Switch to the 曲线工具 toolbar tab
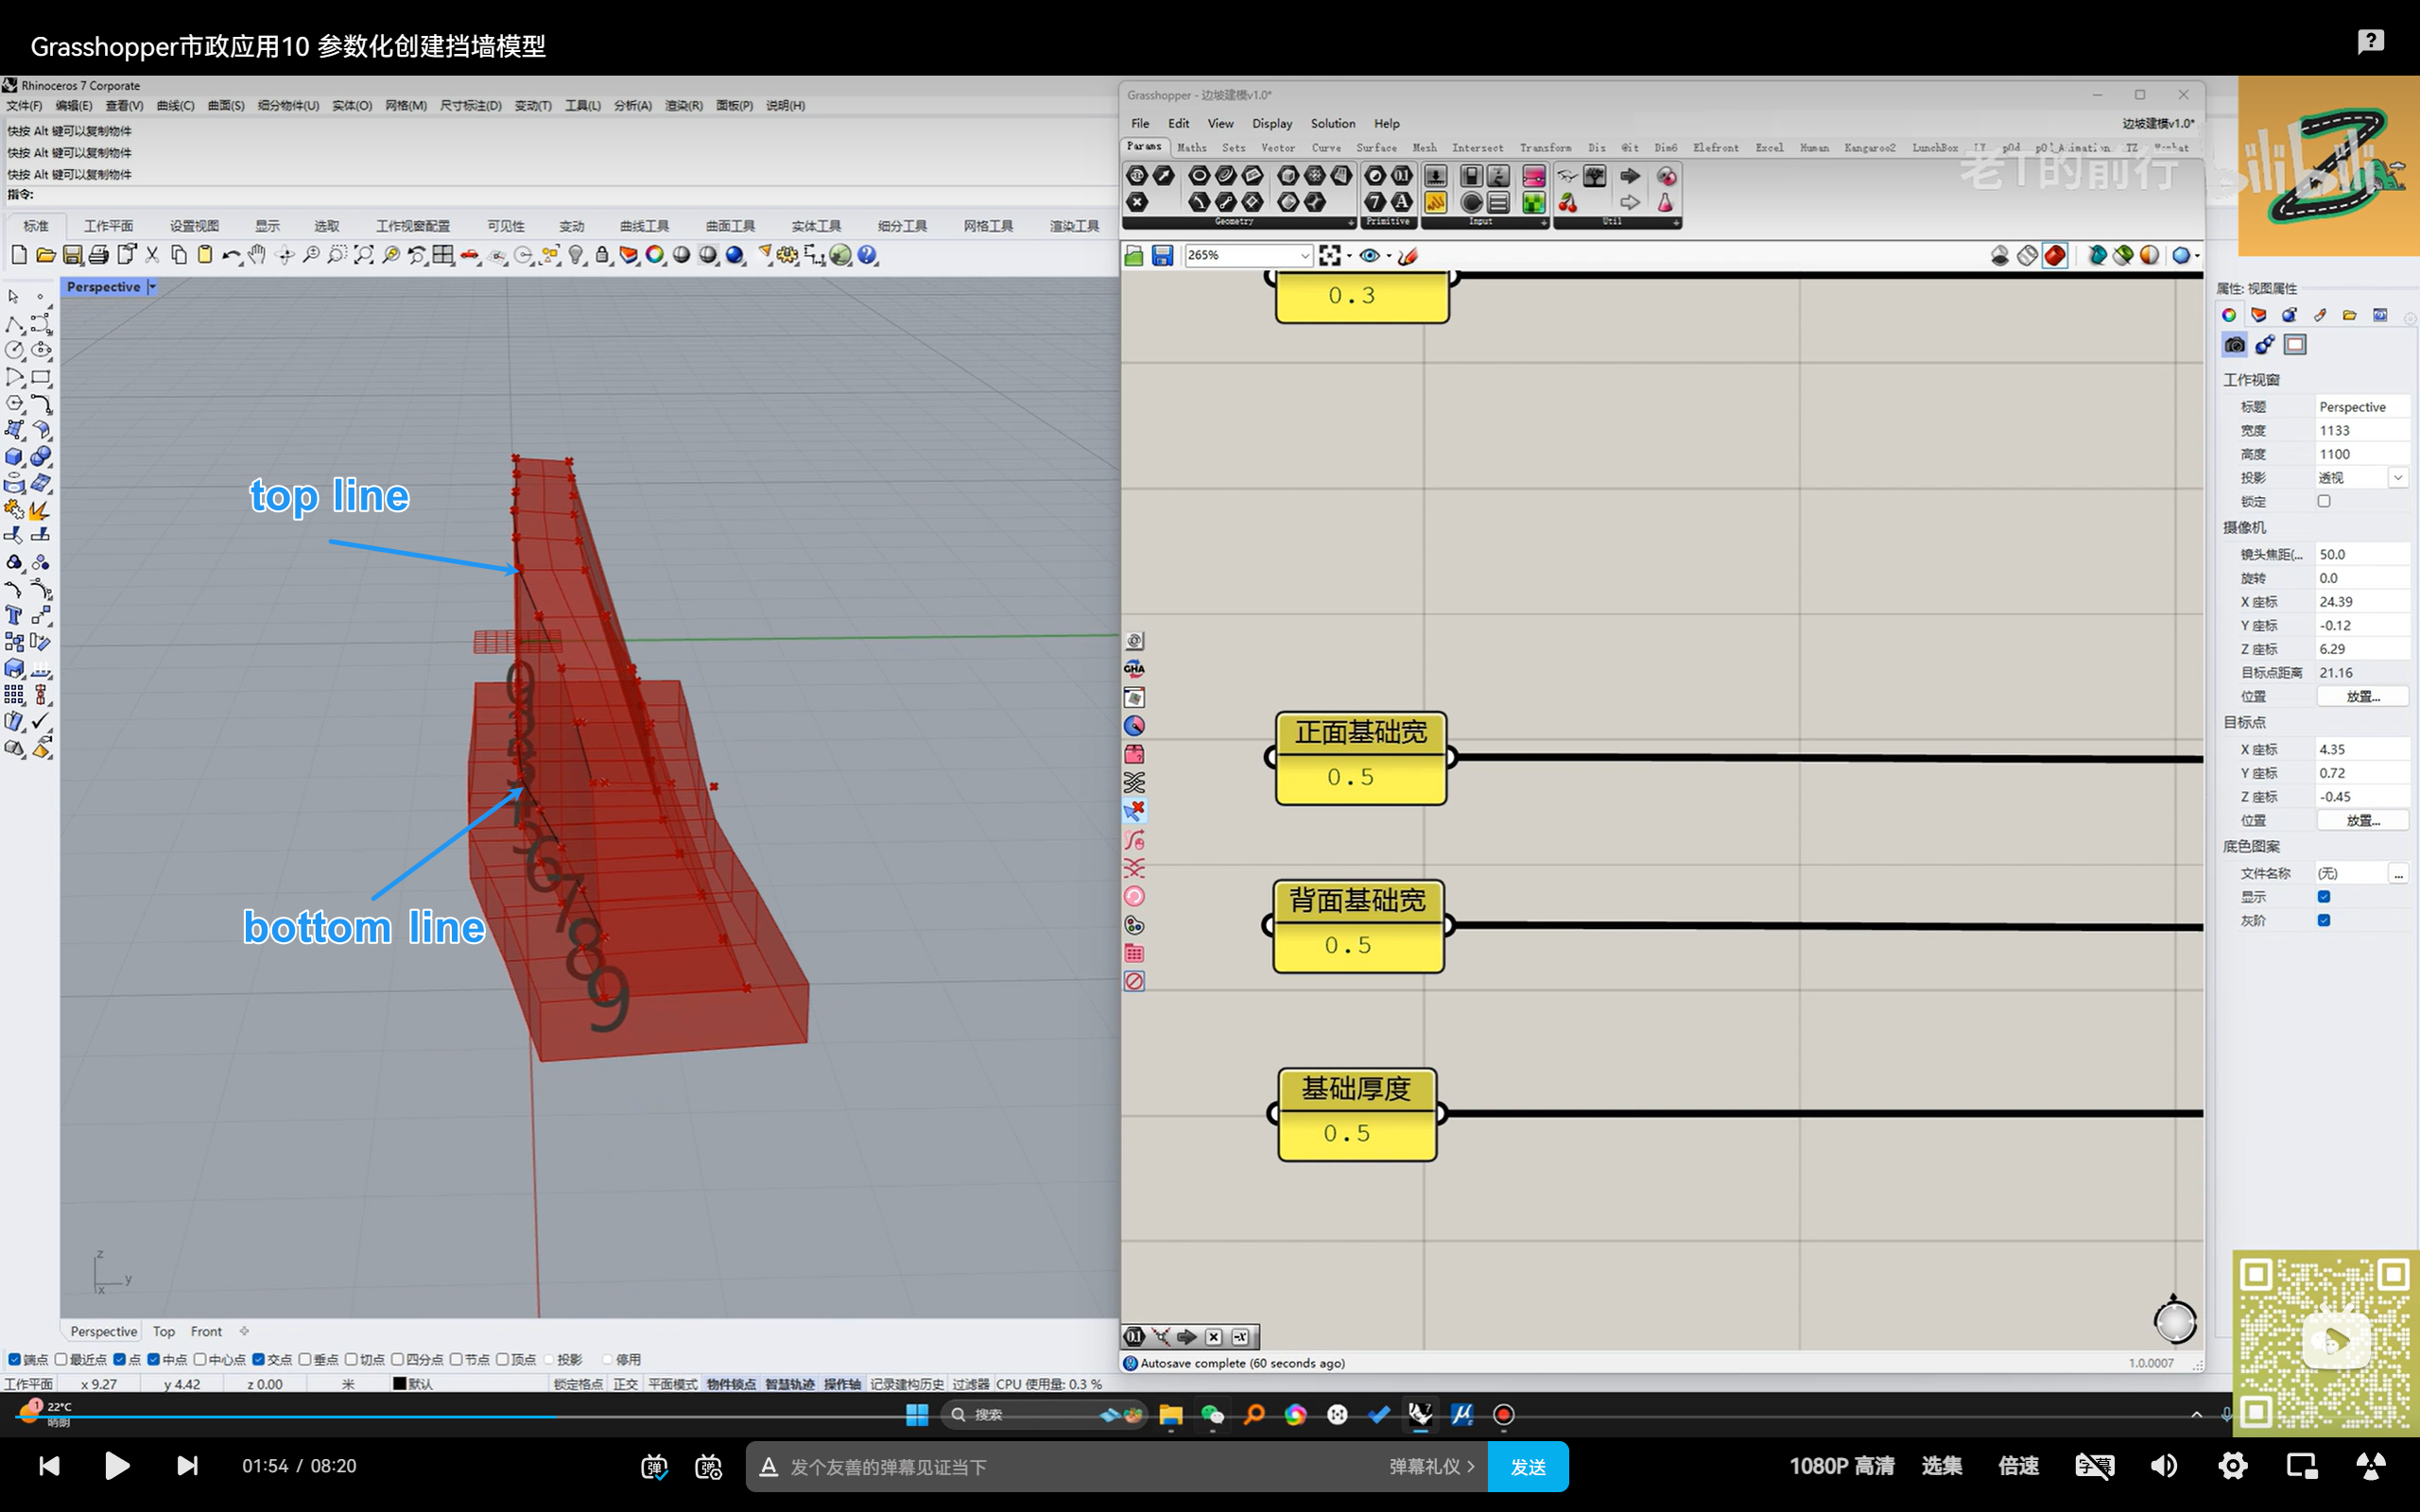2420x1512 pixels. [644, 226]
